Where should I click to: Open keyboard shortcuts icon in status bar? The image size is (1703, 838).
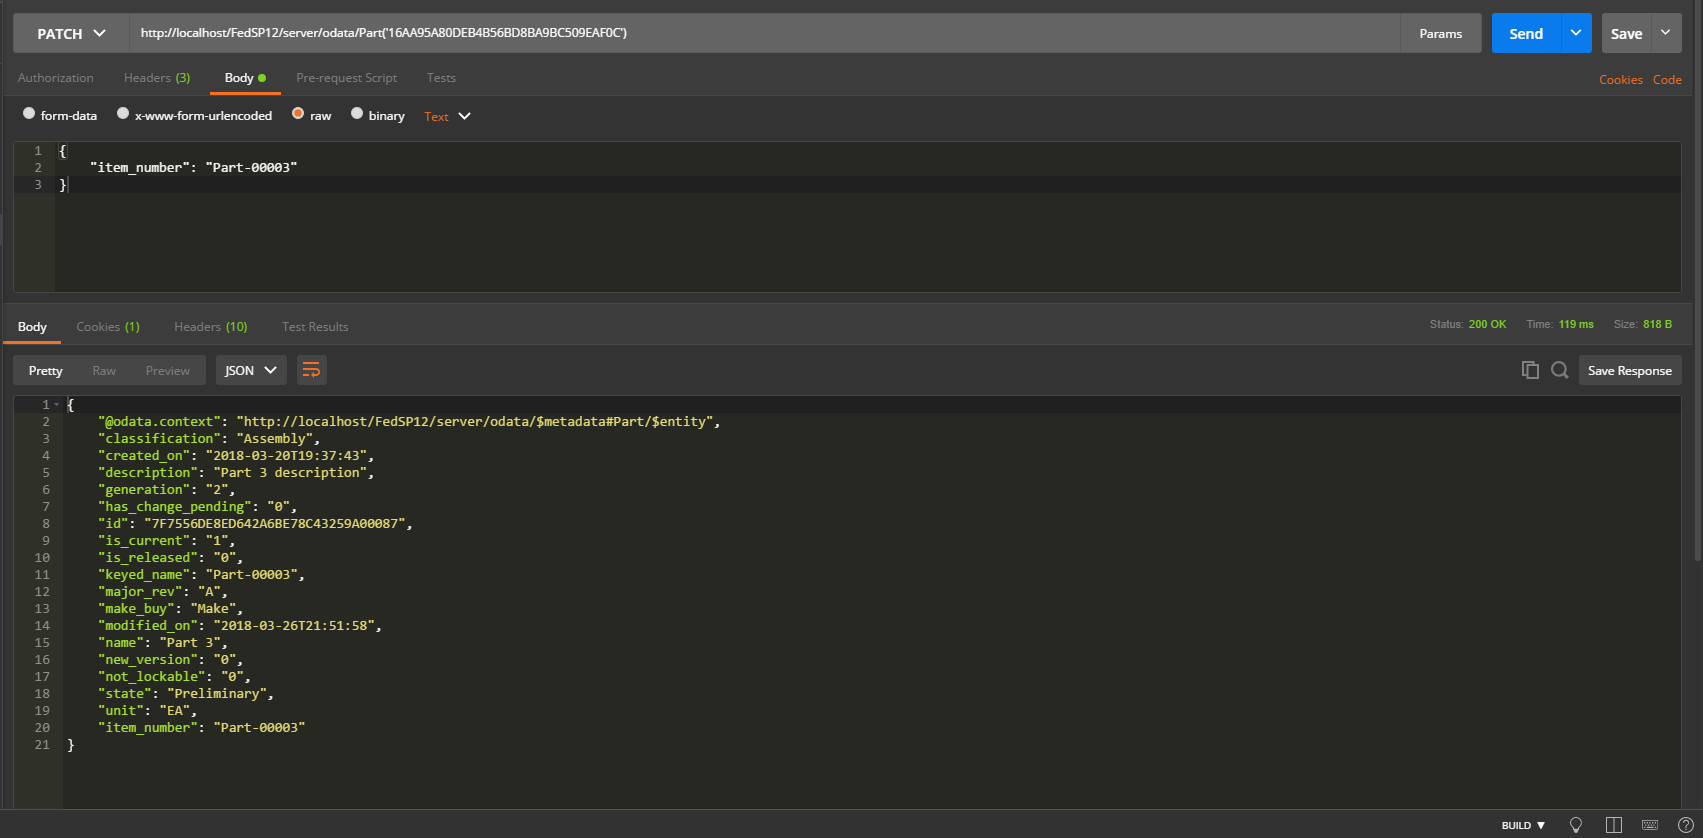[x=1649, y=825]
